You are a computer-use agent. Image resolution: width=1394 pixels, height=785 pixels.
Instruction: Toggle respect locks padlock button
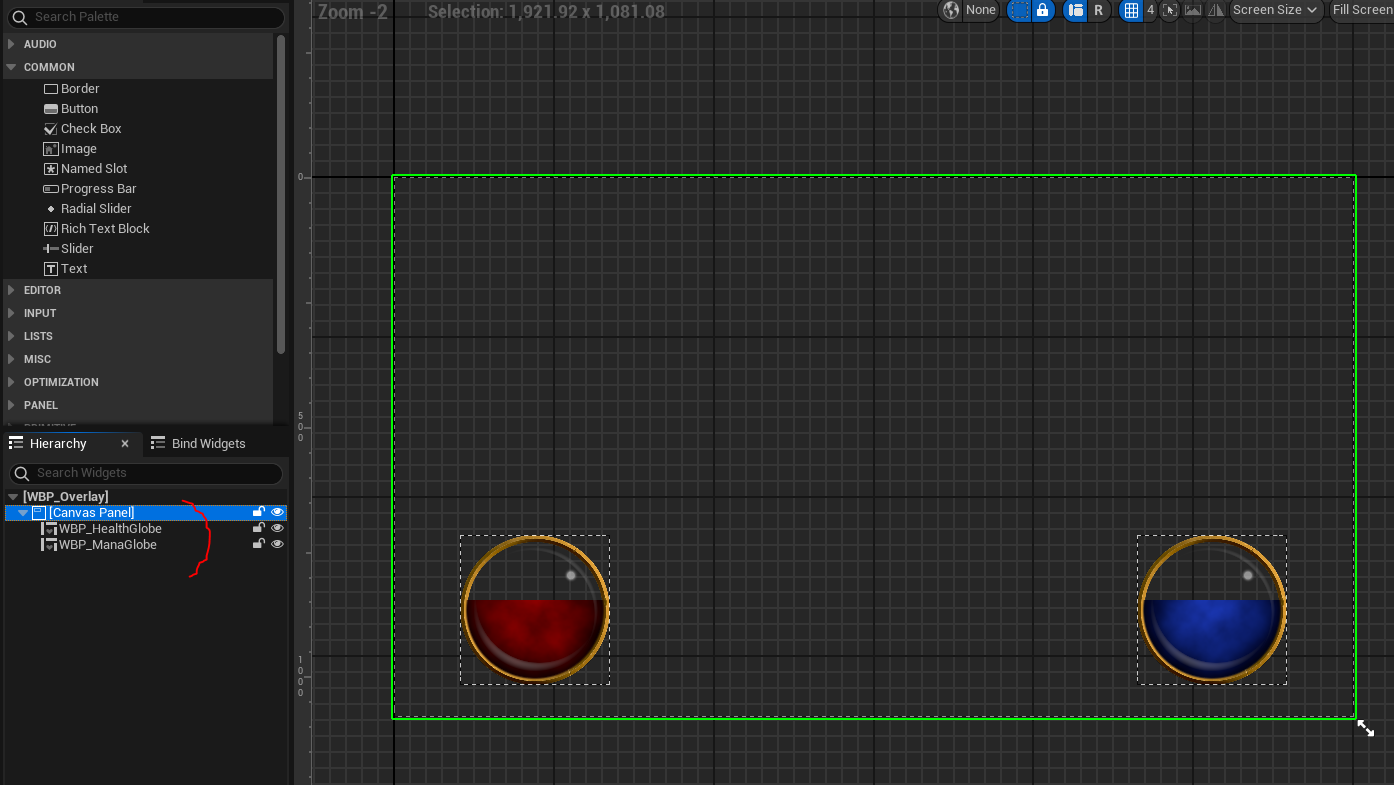point(1043,10)
